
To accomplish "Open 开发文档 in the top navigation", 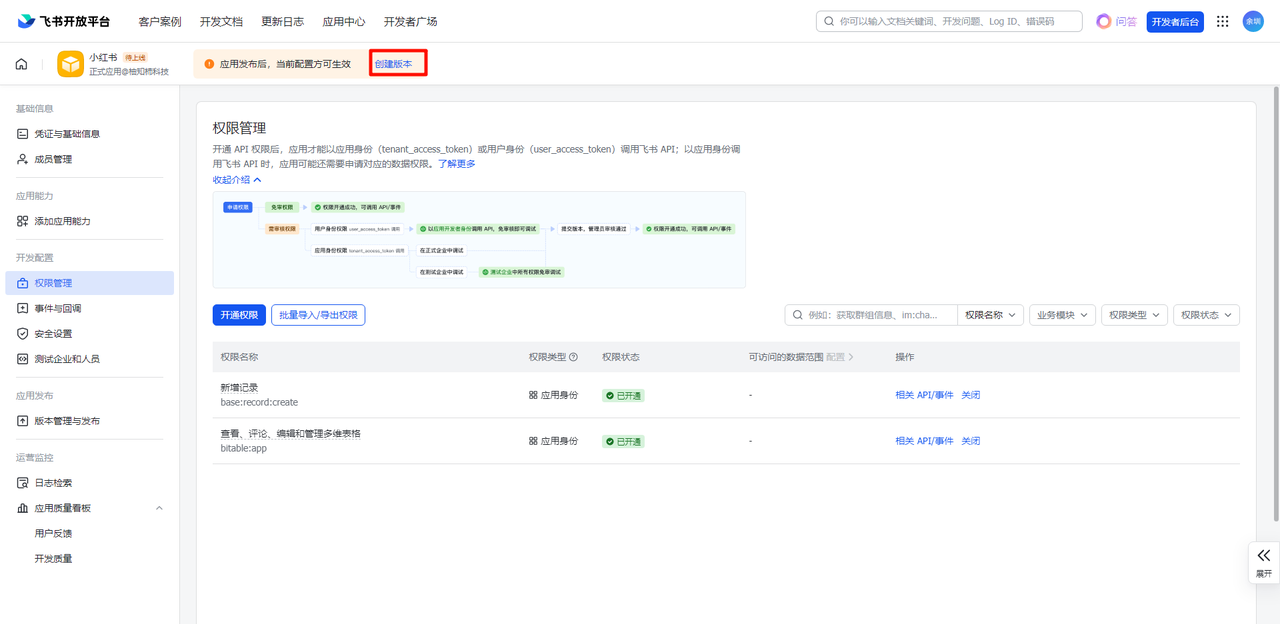I will [221, 21].
